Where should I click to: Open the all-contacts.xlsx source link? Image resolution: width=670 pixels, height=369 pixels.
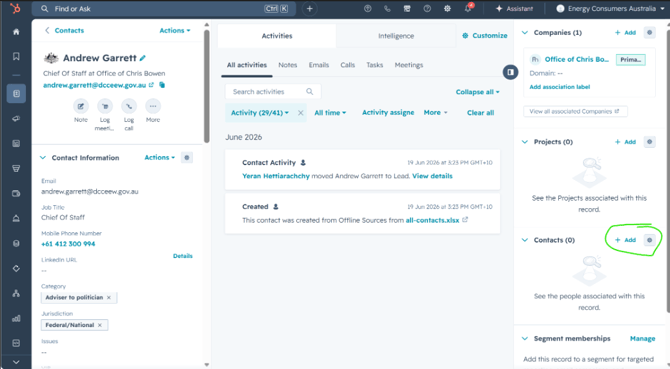pos(432,220)
